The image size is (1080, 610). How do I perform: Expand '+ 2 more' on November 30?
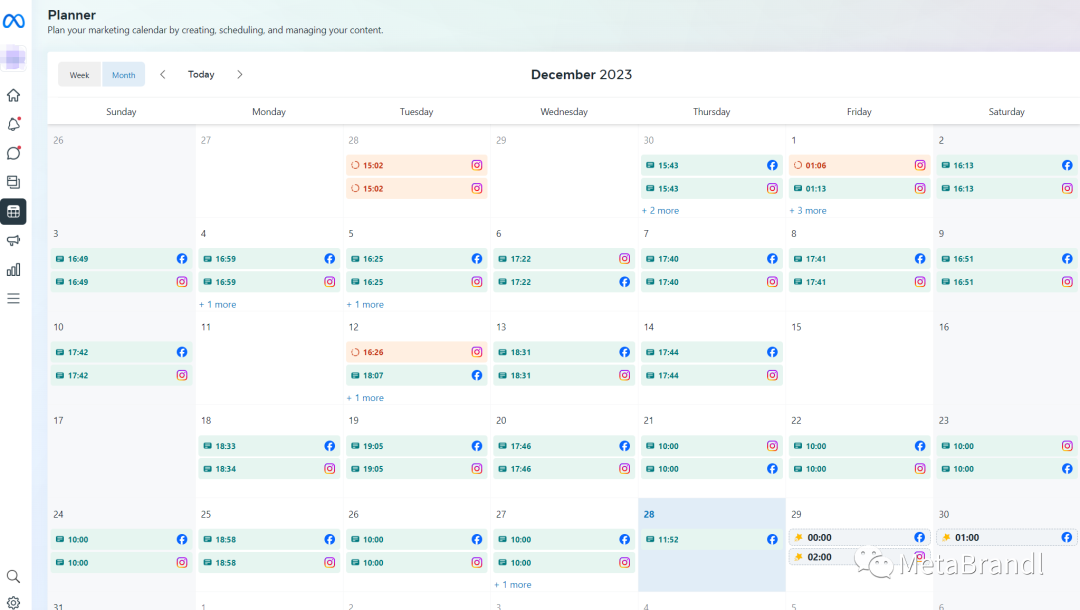tap(660, 211)
